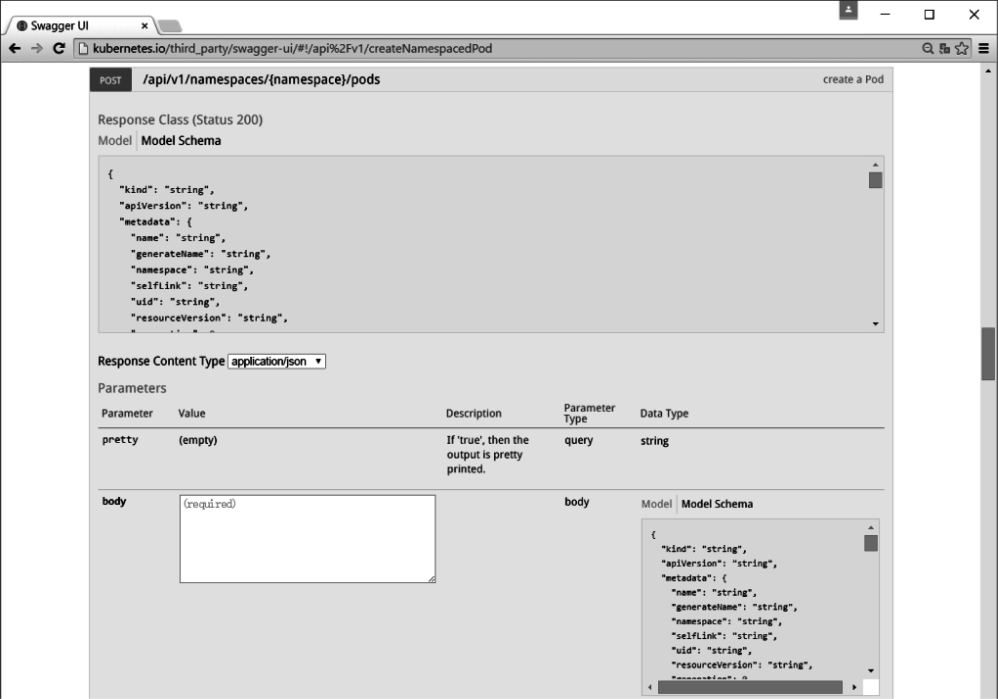Switch Response Class to the Model tab
The image size is (998, 699).
click(115, 141)
